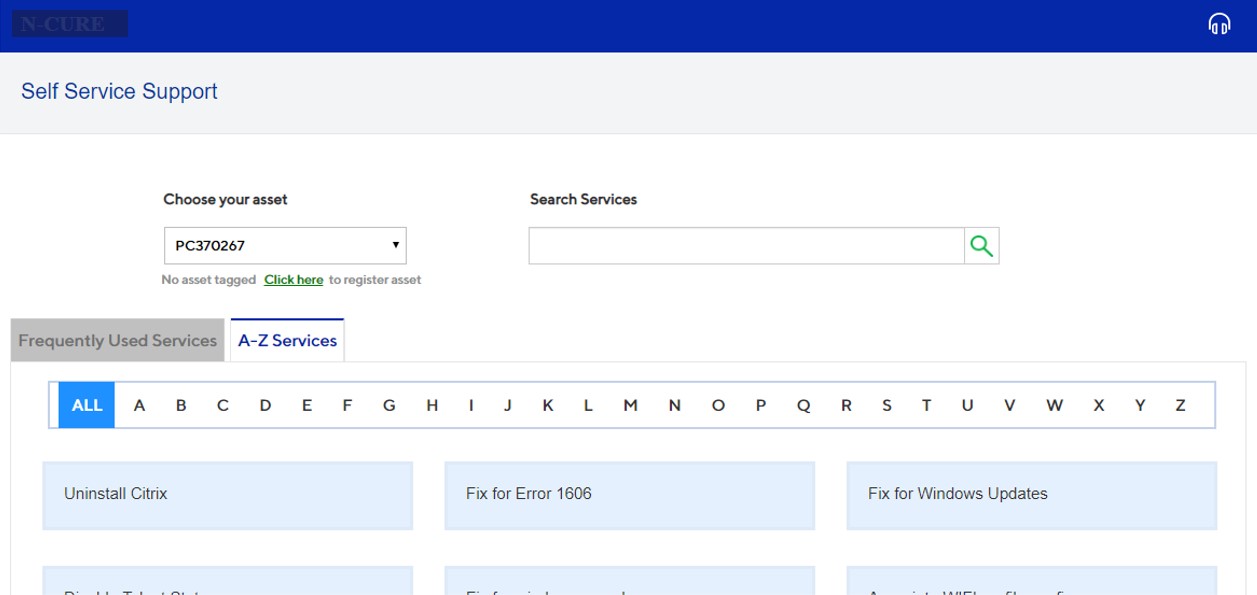Screen dimensions: 1257x595
Task: Click the N-CURE logo
Action: pos(69,24)
